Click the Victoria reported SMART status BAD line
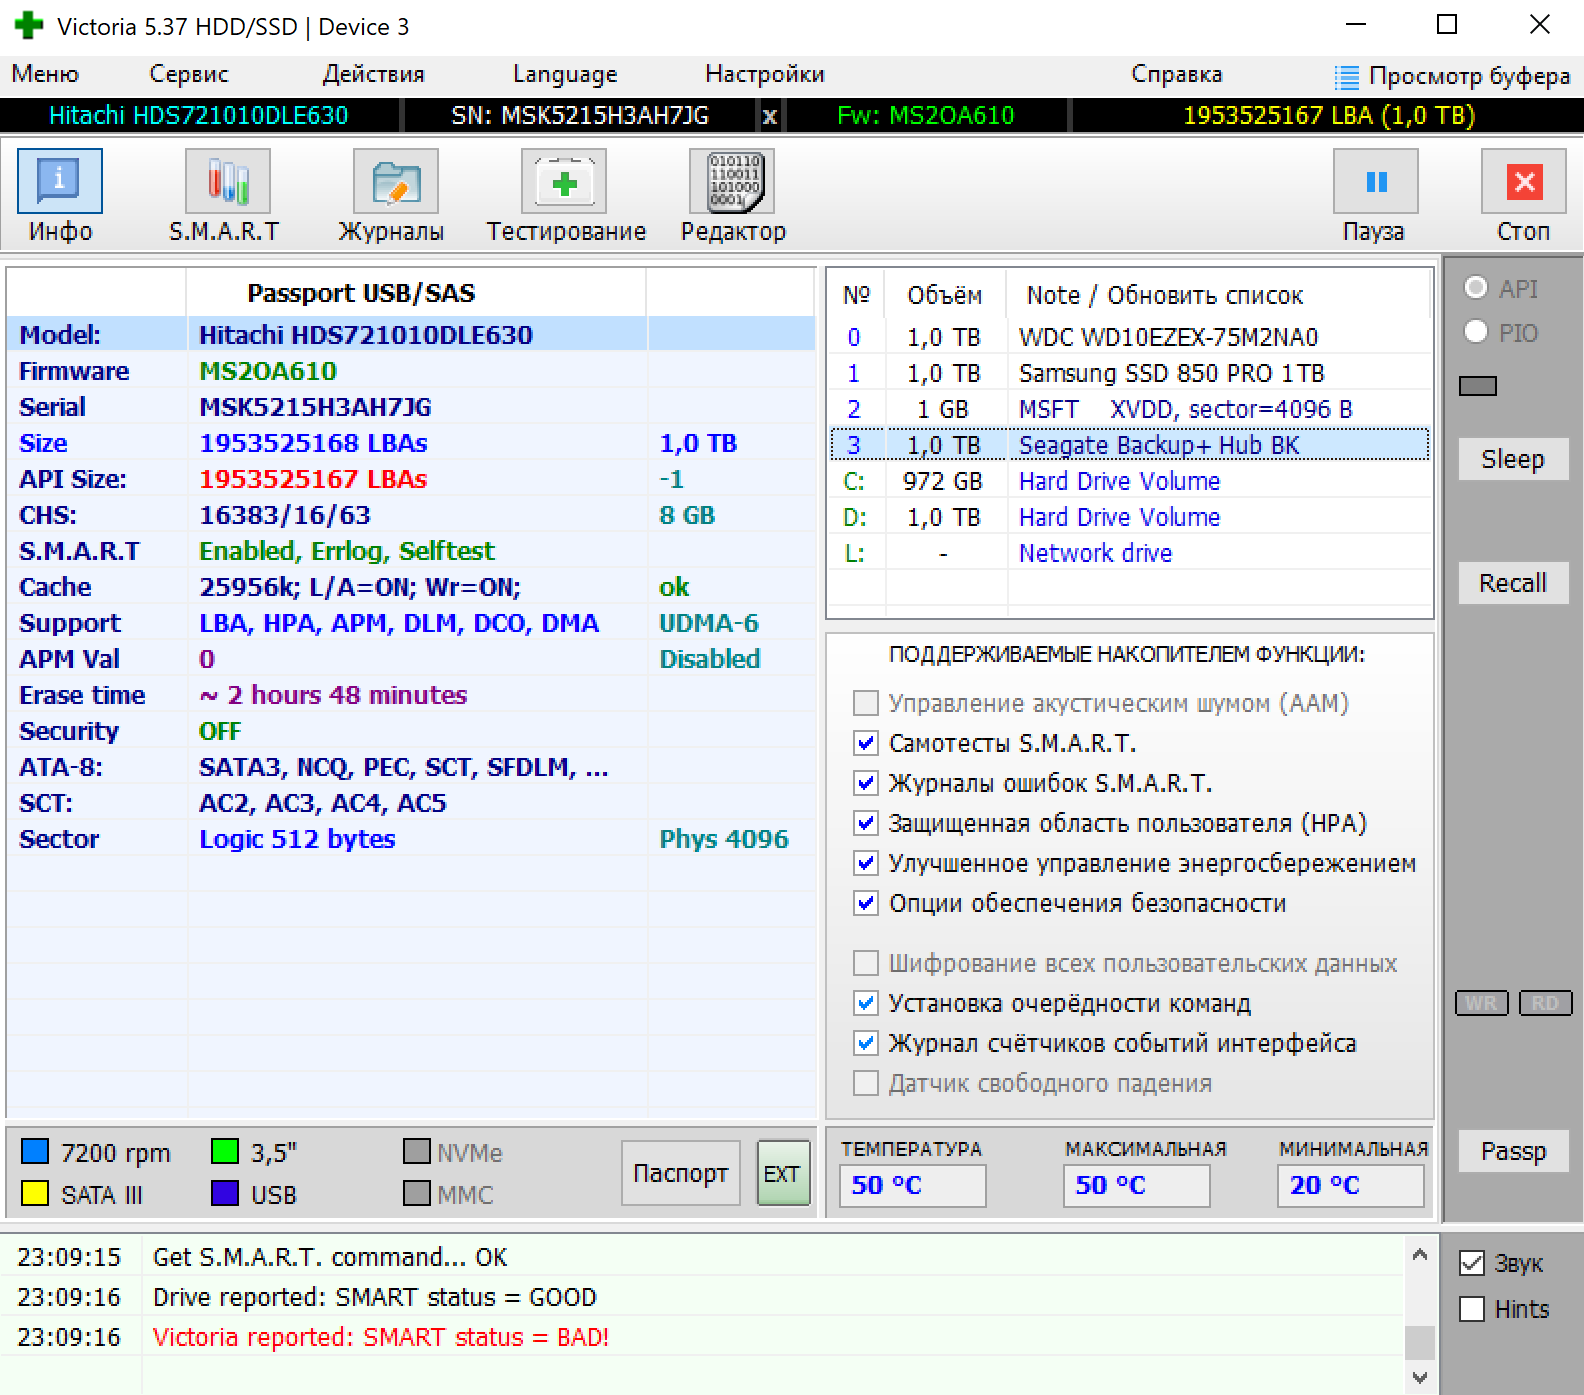1584x1395 pixels. [381, 1337]
